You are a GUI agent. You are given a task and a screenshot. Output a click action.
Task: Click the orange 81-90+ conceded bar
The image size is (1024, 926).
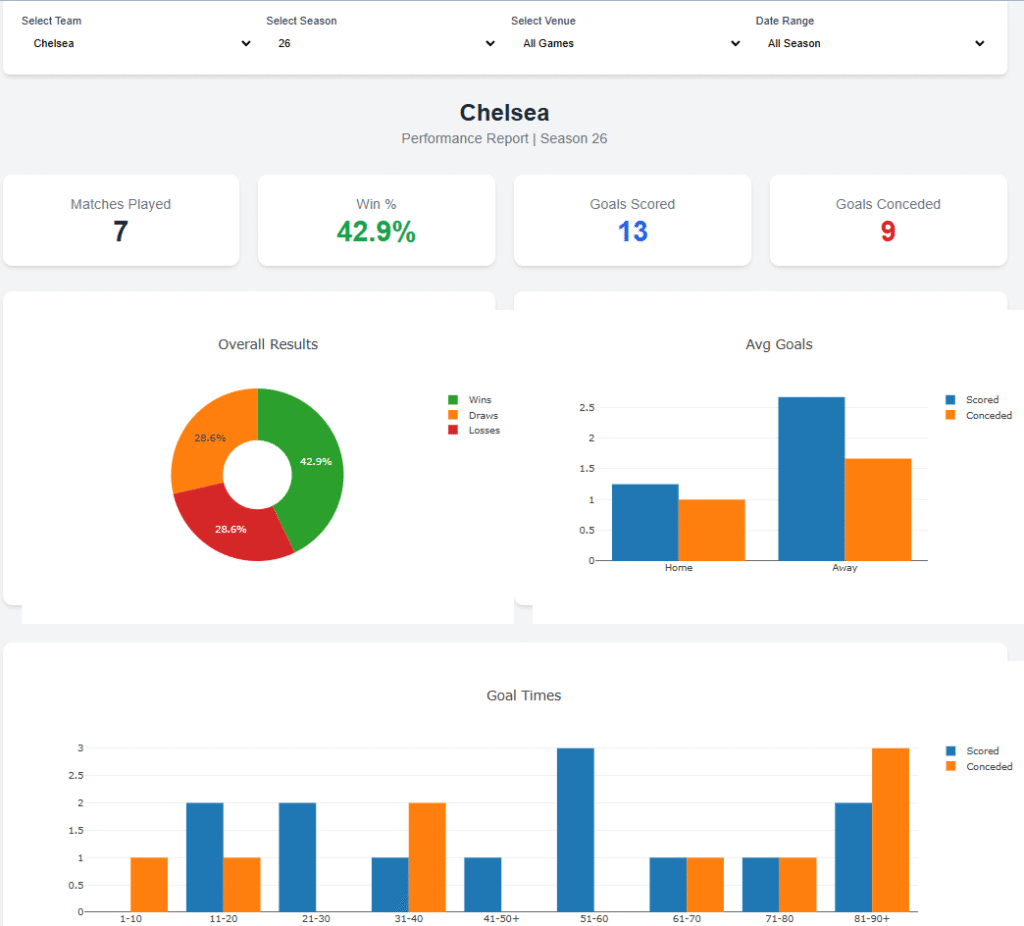pos(890,830)
